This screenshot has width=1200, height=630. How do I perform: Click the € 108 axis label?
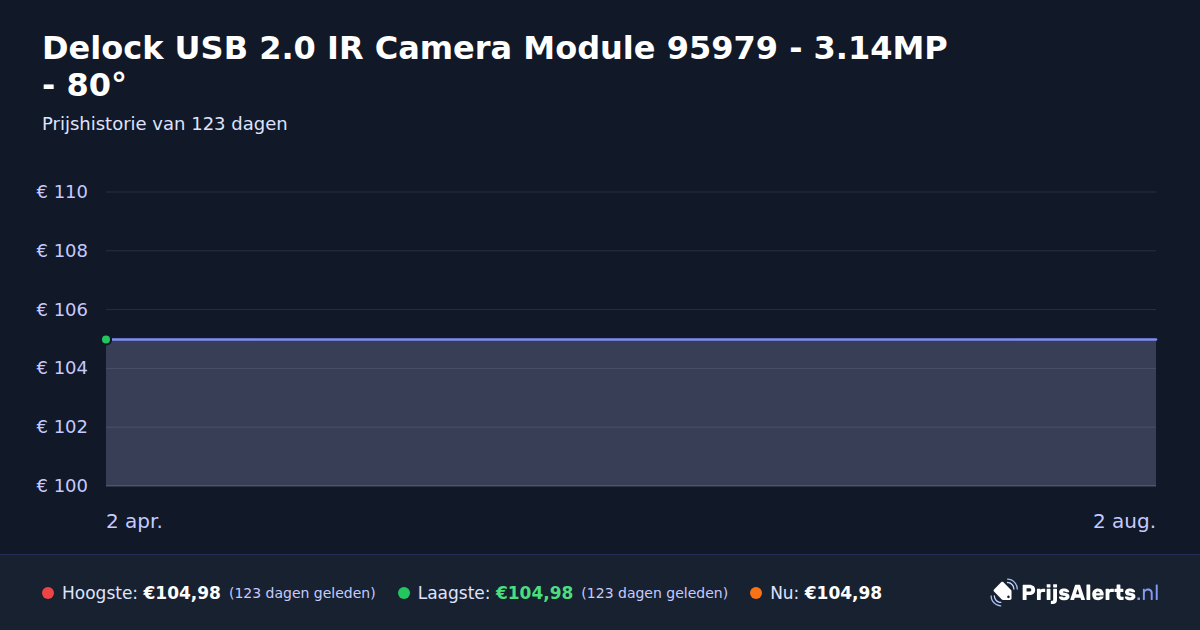click(x=62, y=251)
